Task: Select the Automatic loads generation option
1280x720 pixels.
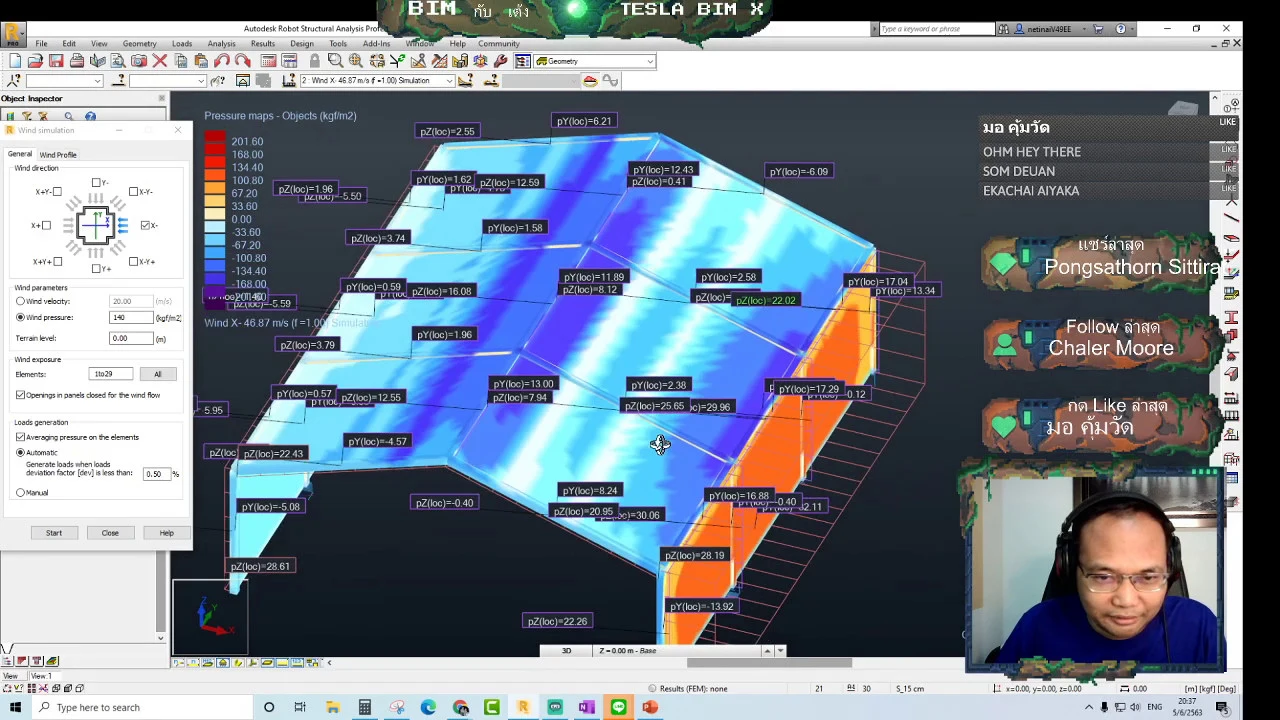Action: 20,453
